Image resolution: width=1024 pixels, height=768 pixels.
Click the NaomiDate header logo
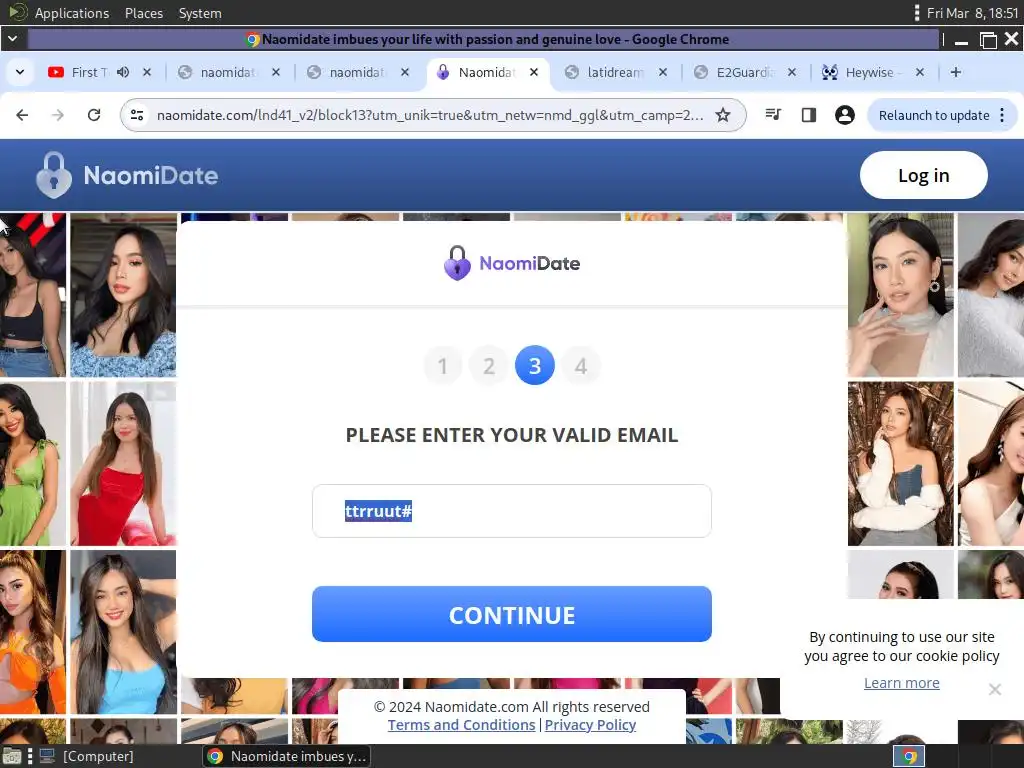(x=127, y=175)
